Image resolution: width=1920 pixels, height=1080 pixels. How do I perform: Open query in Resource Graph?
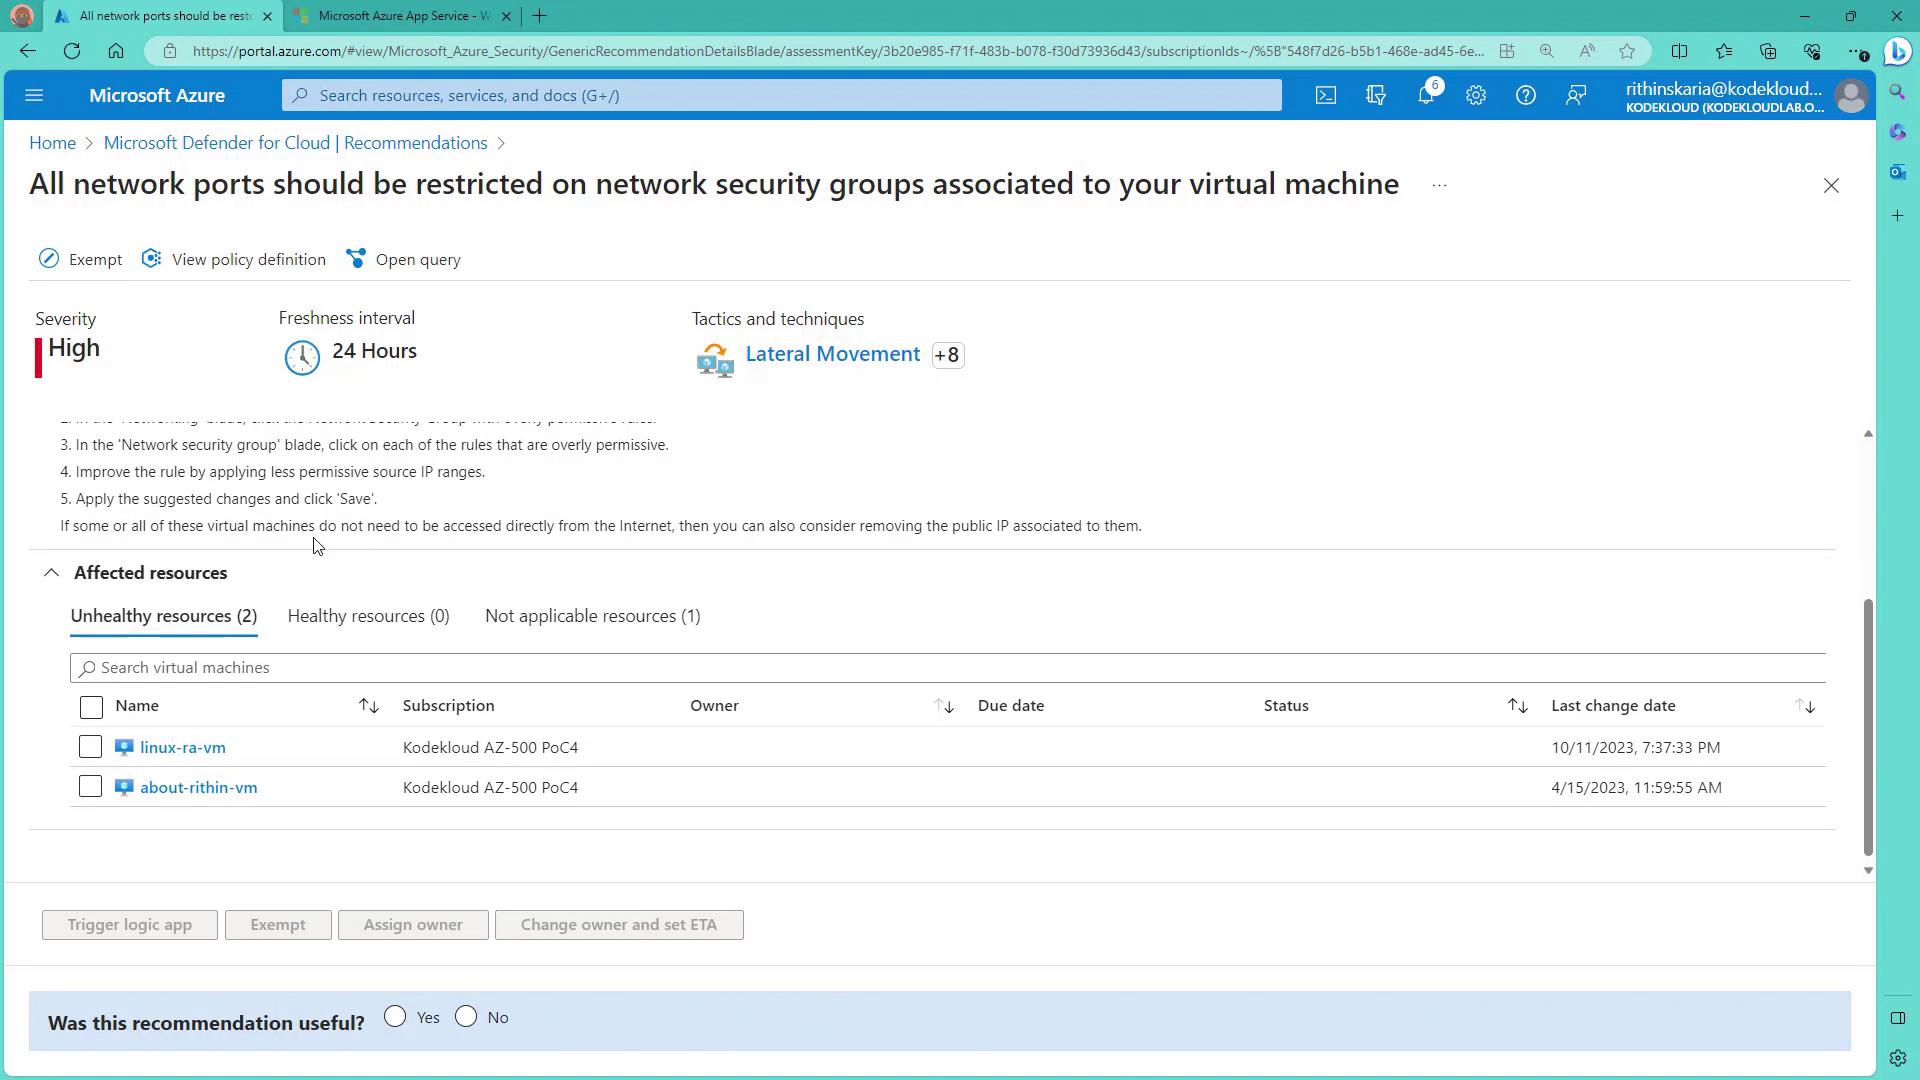click(x=404, y=259)
